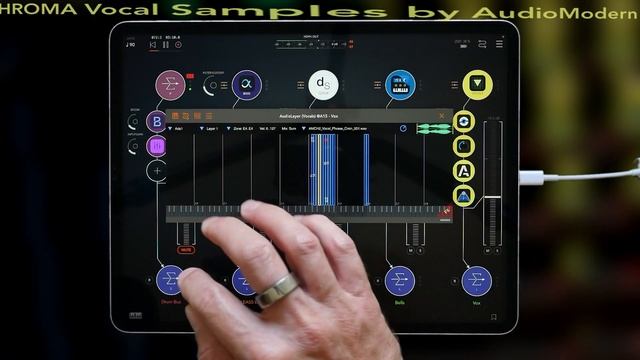Viewport: 640px width, 360px height.
Task: Pause playback in the AUM transport
Action: [x=166, y=45]
